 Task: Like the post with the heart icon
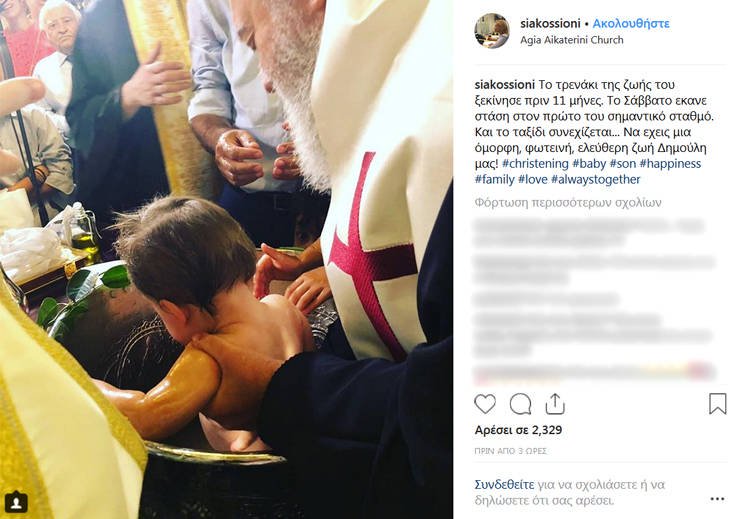pyautogui.click(x=485, y=404)
